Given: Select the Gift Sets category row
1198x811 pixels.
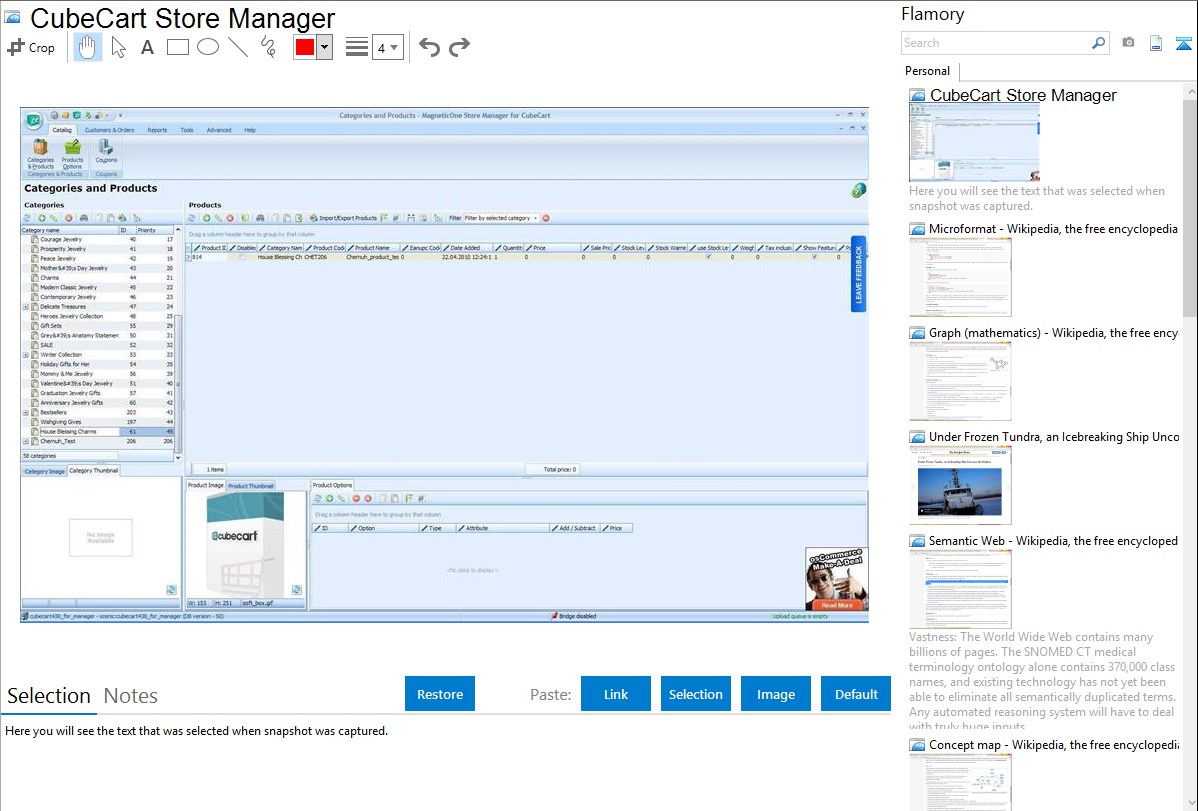Looking at the screenshot, I should coord(98,326).
